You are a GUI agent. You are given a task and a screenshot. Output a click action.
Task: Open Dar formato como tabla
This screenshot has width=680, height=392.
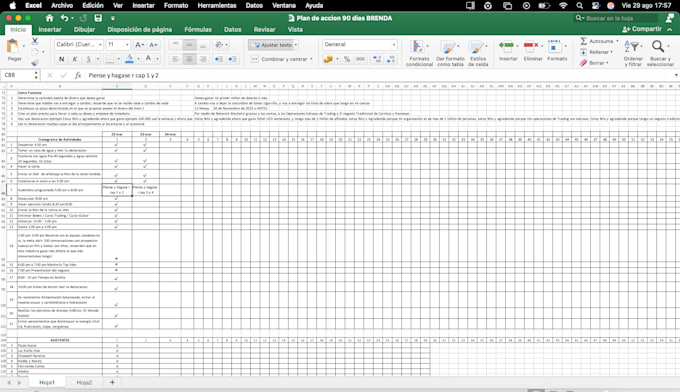[x=450, y=53]
